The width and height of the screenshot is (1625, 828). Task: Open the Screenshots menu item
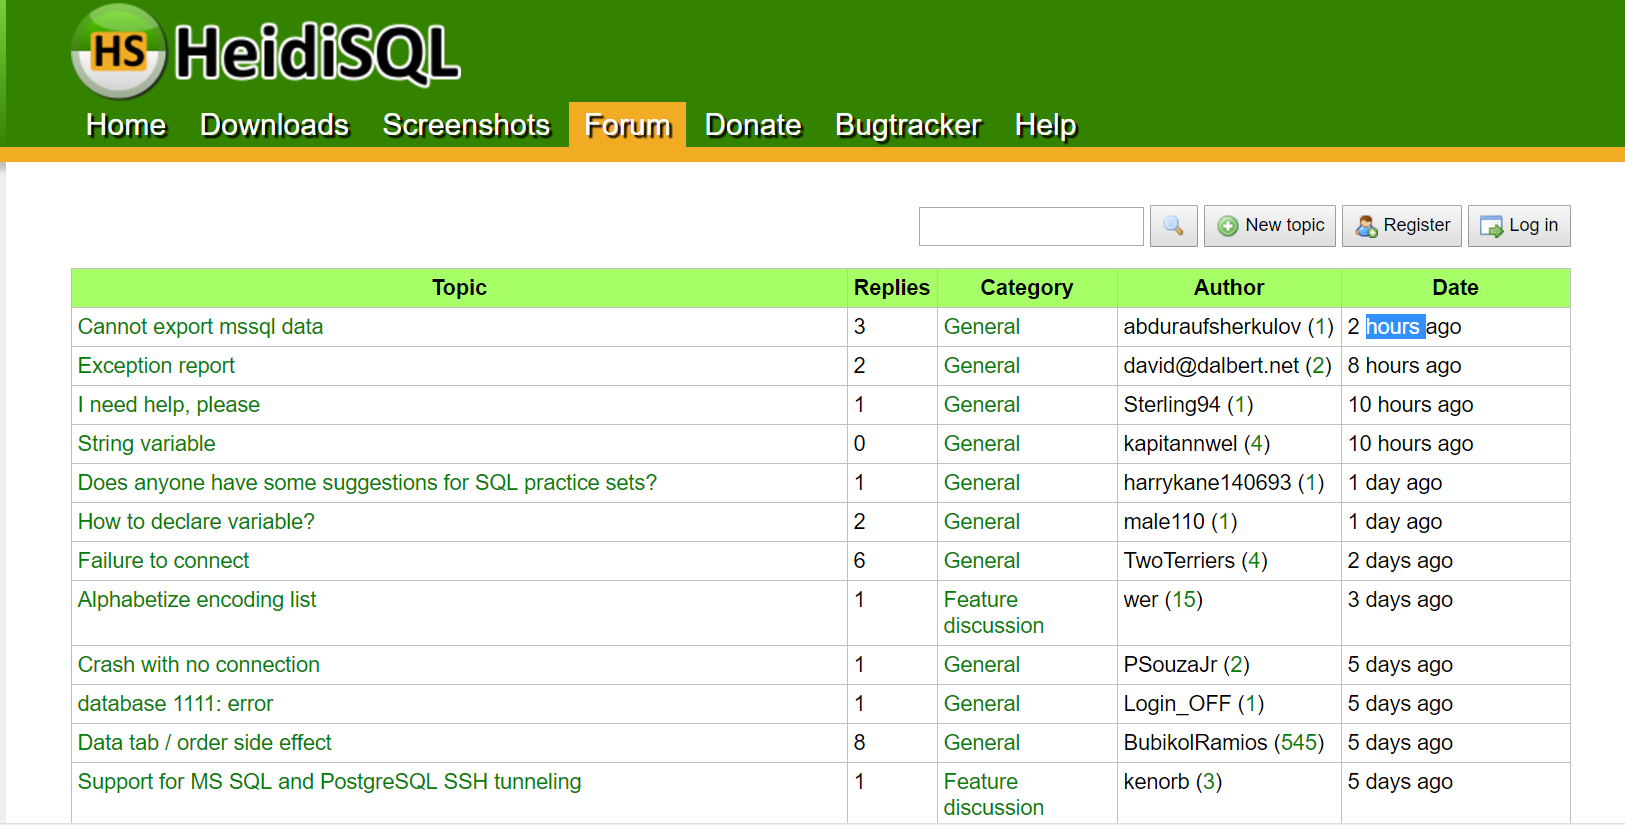[466, 125]
